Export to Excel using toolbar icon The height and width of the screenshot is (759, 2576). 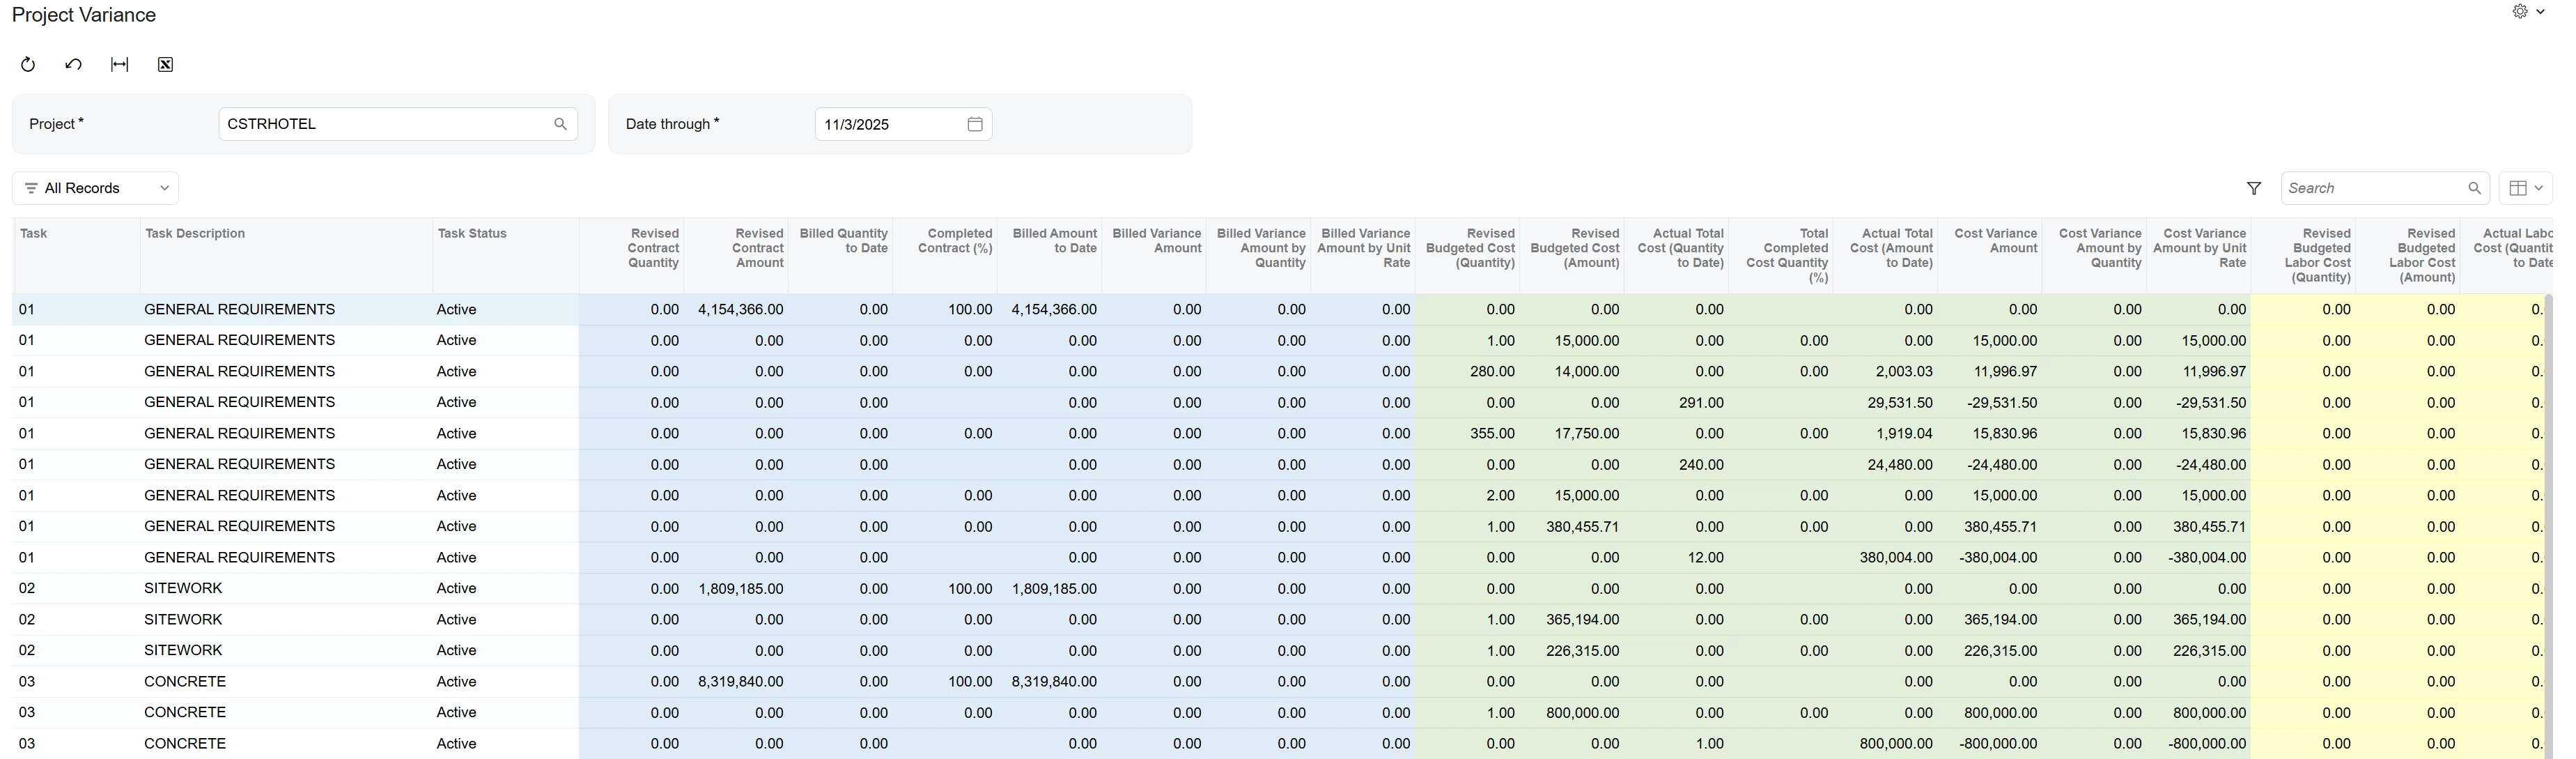[165, 65]
